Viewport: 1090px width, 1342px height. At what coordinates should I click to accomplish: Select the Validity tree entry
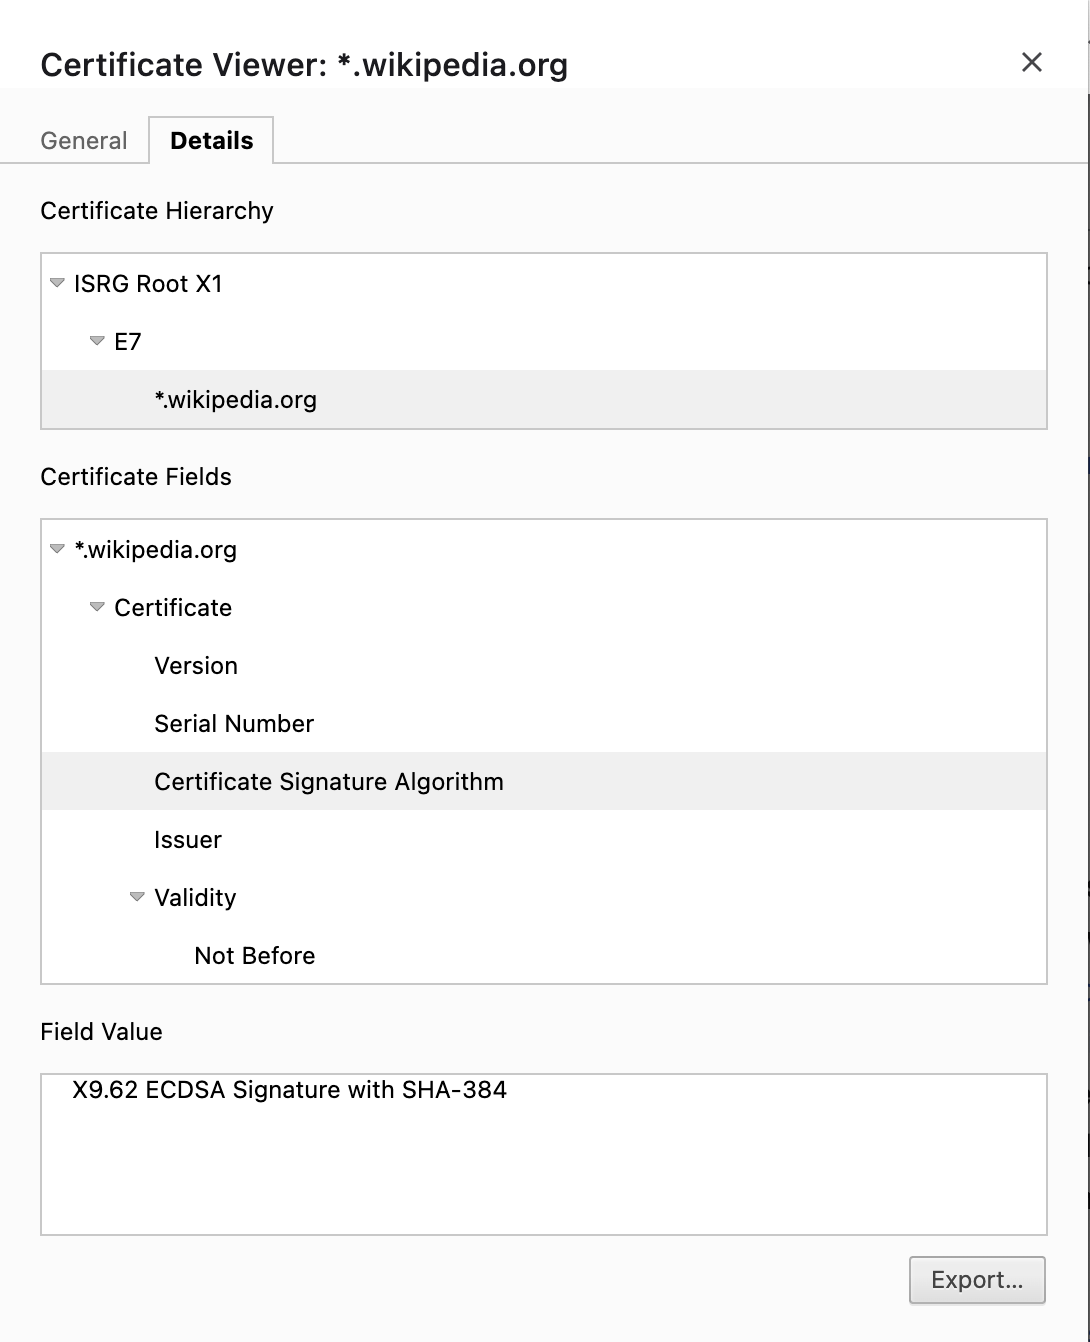coord(194,897)
